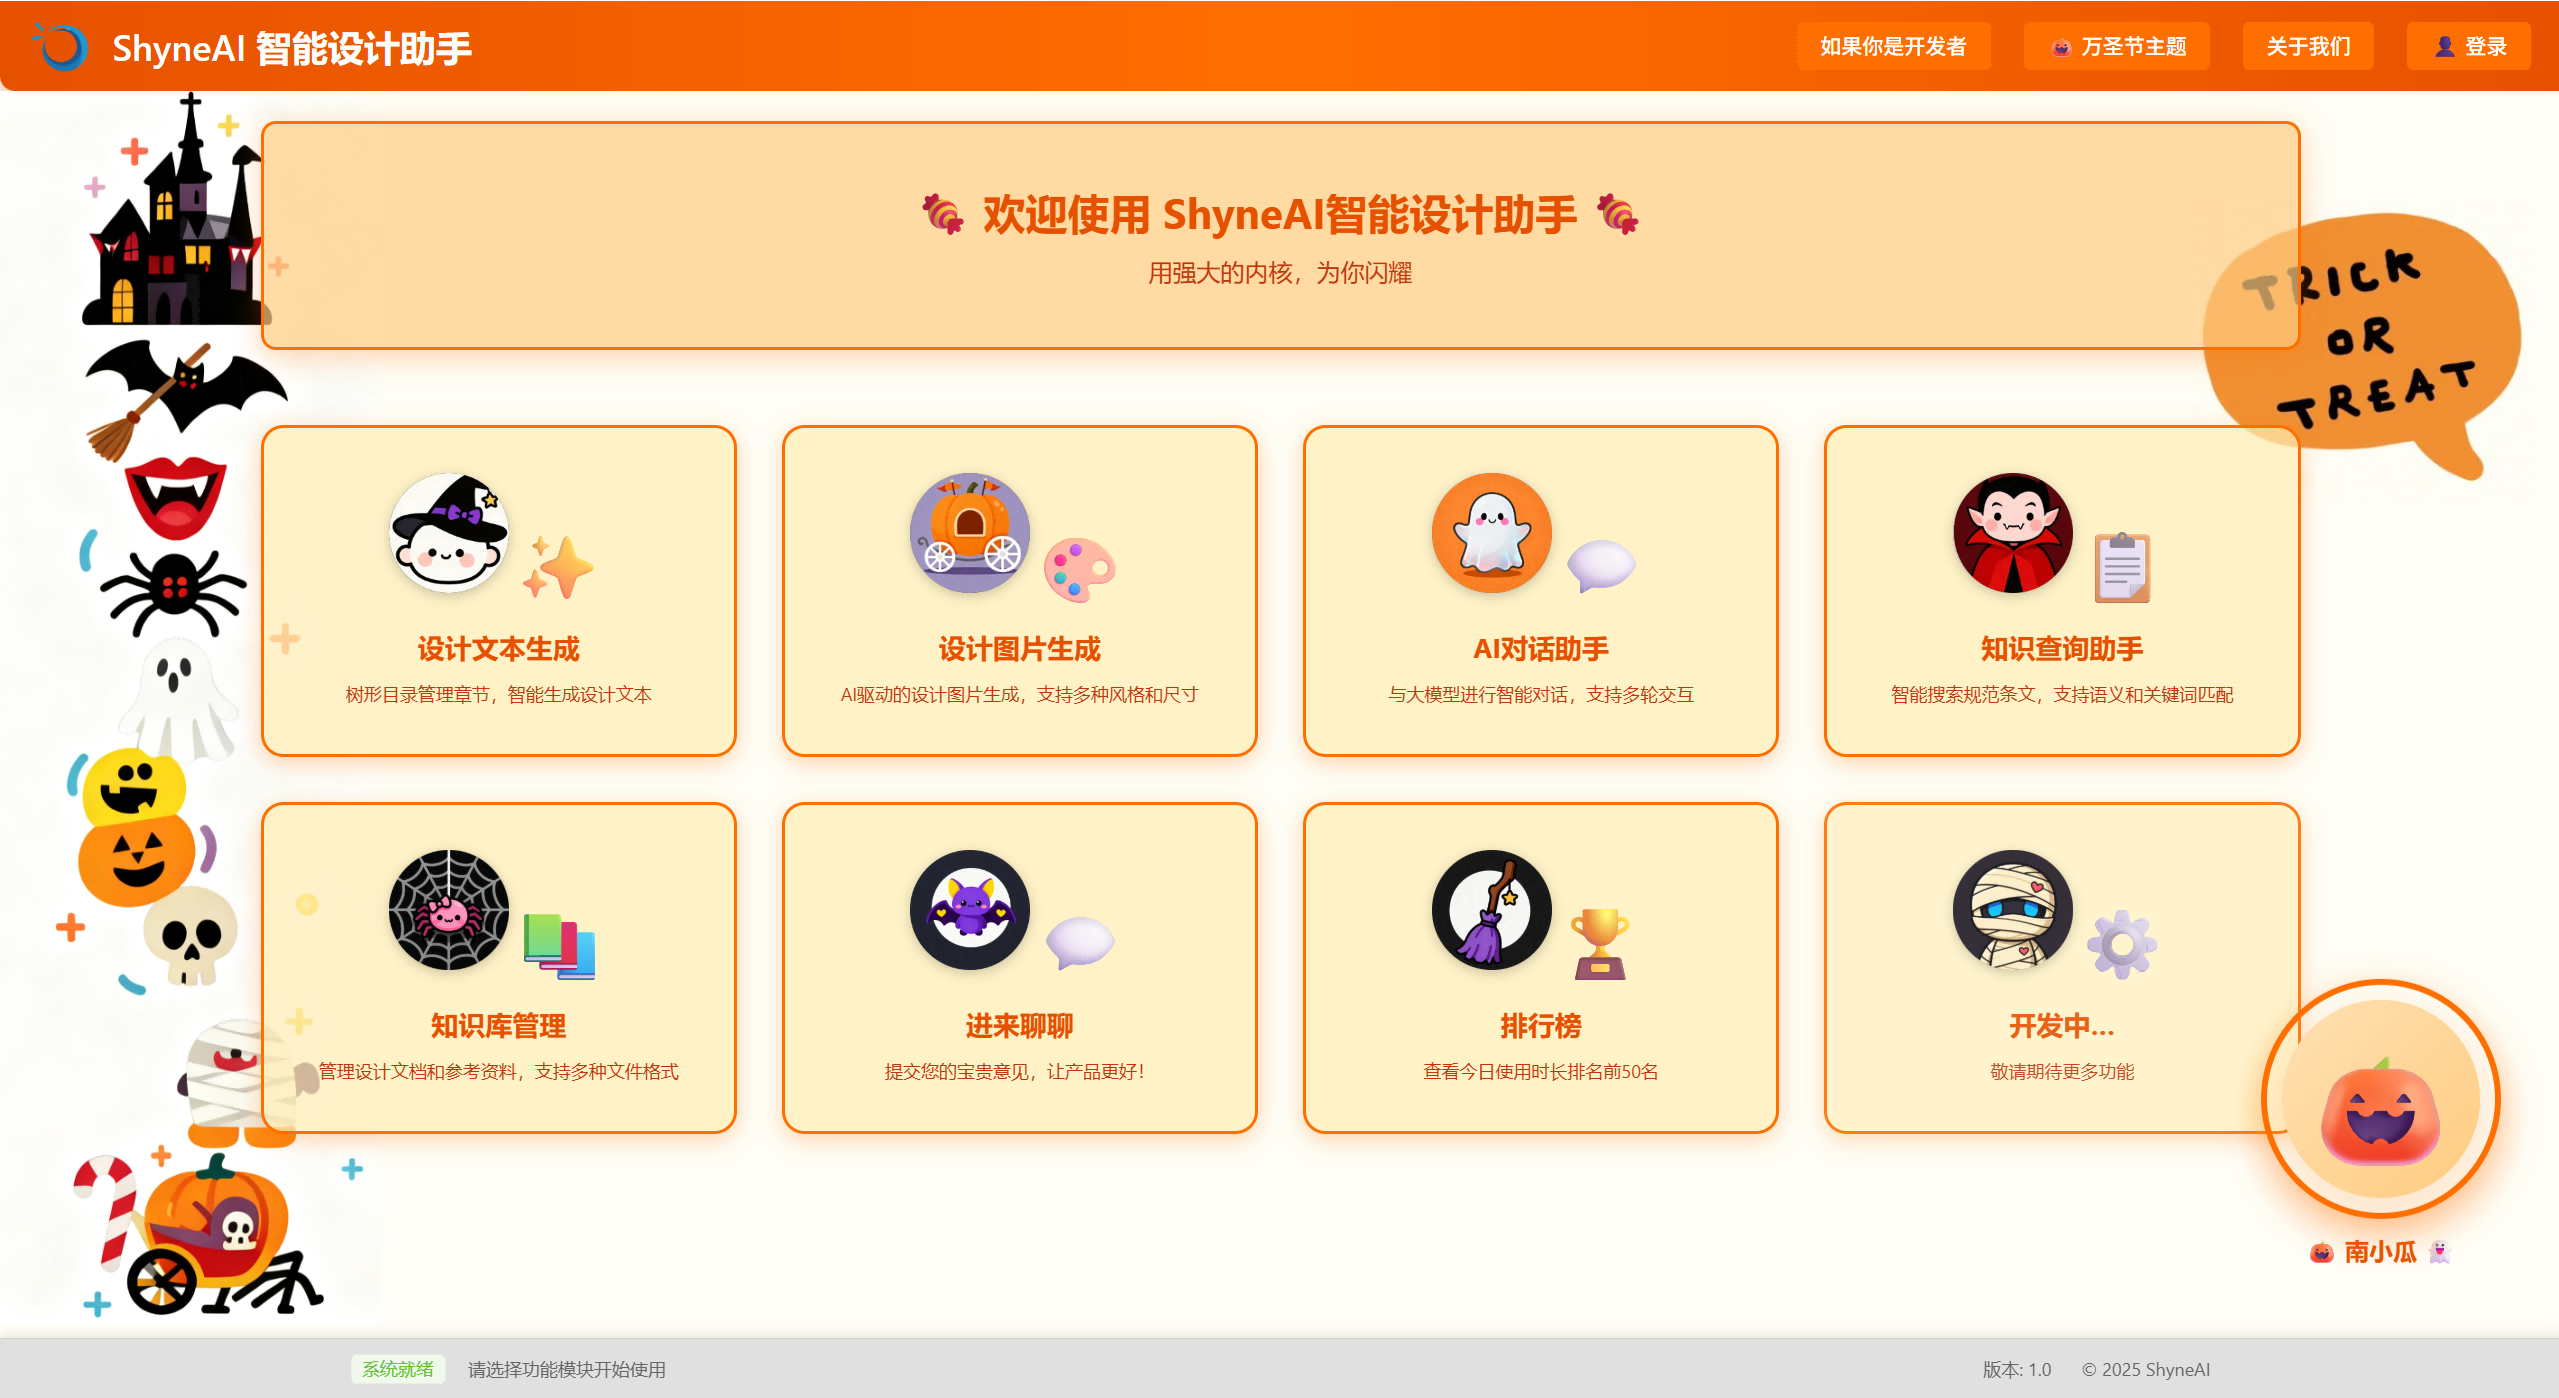Click the pumpkin mascot assistant button
Viewport: 2559px width, 1398px height.
(x=2380, y=1100)
